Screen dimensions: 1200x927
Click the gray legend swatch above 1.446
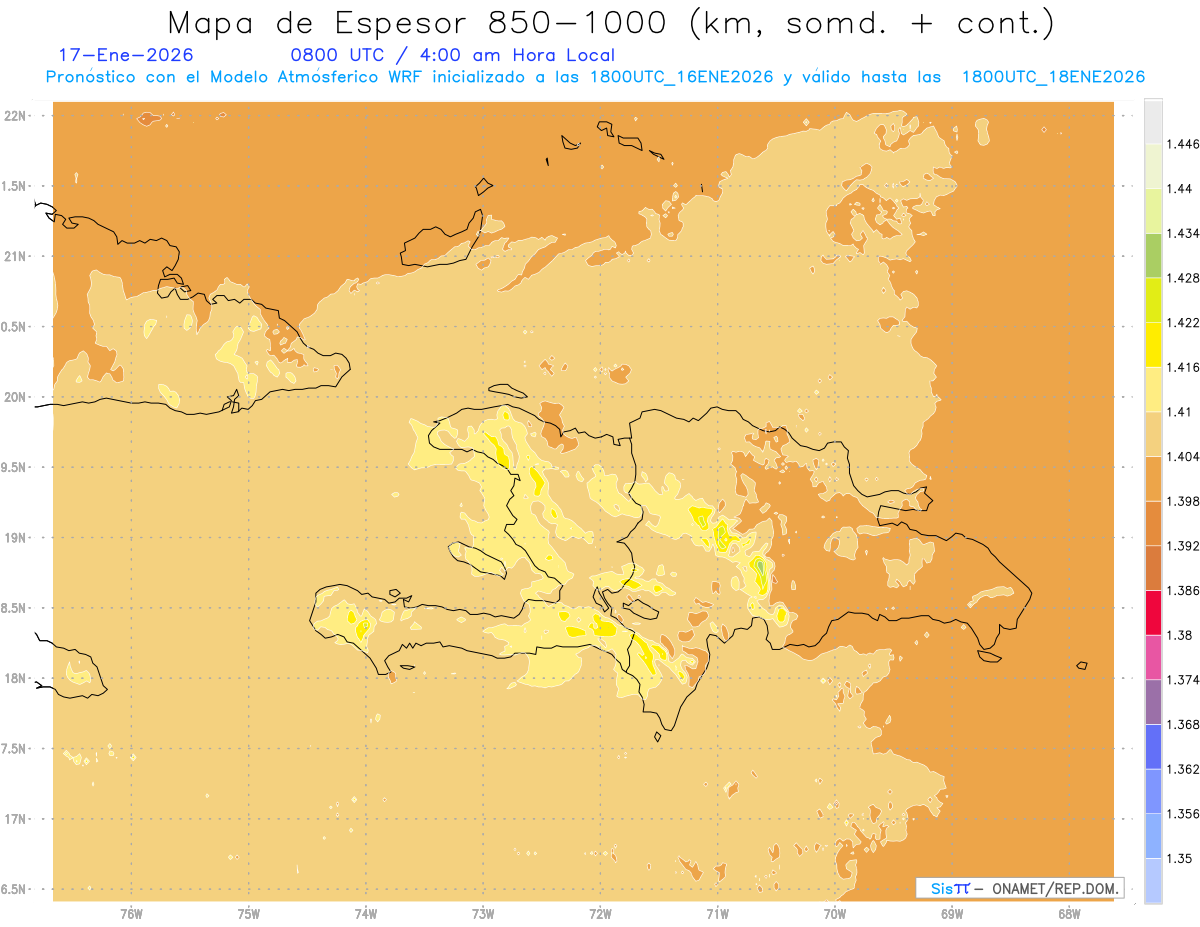(x=1153, y=121)
